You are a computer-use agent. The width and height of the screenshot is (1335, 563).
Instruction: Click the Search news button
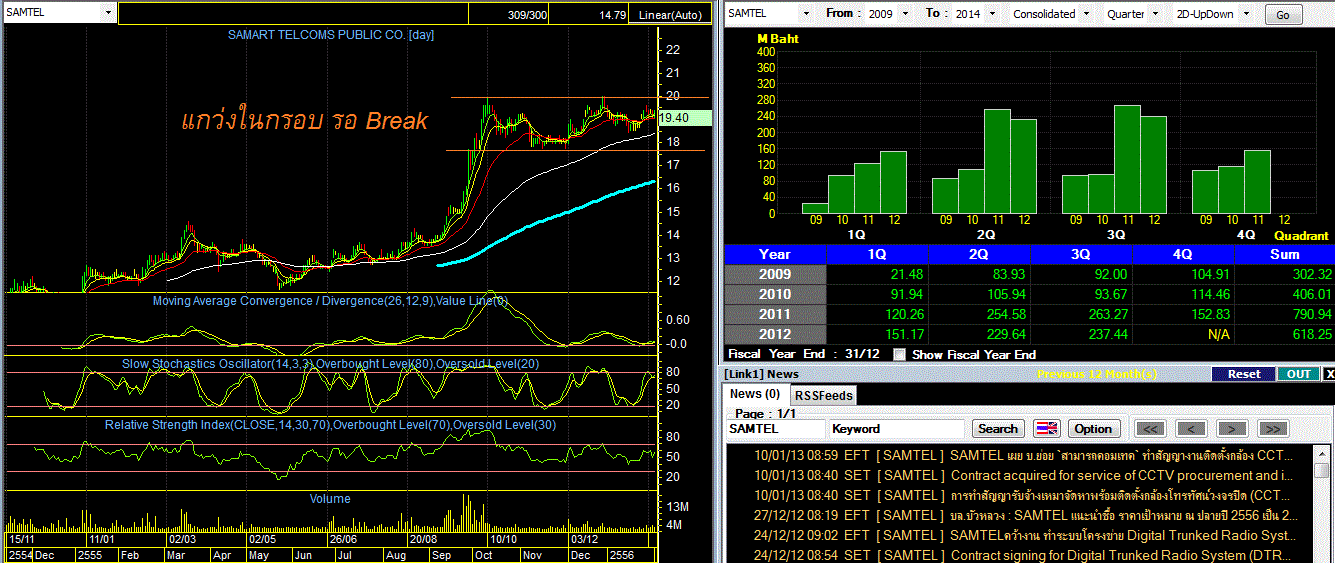997,428
